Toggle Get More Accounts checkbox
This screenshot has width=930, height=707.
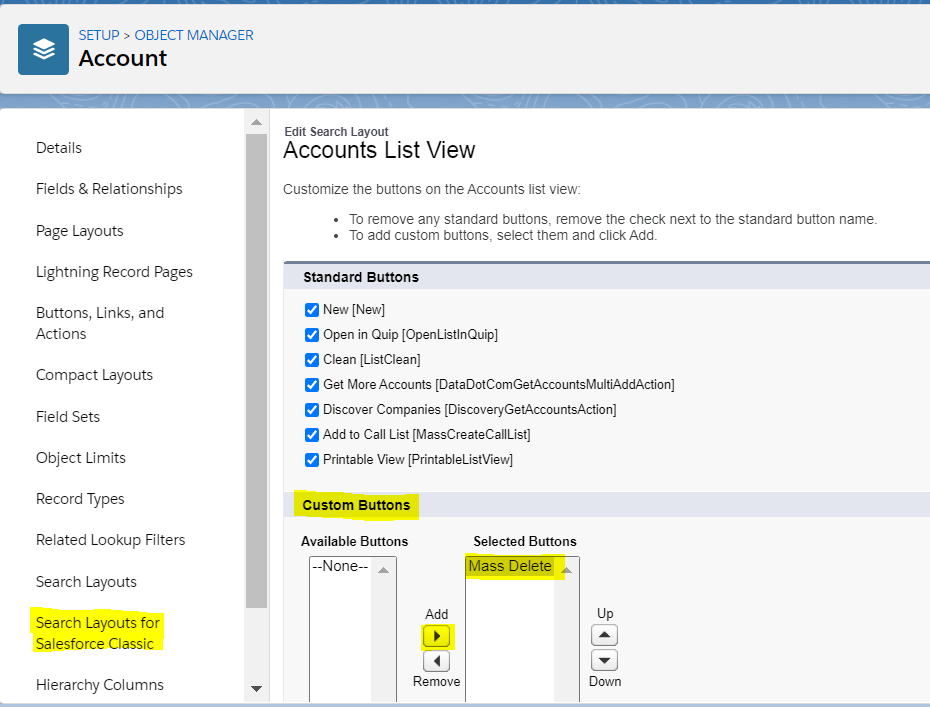(x=312, y=385)
